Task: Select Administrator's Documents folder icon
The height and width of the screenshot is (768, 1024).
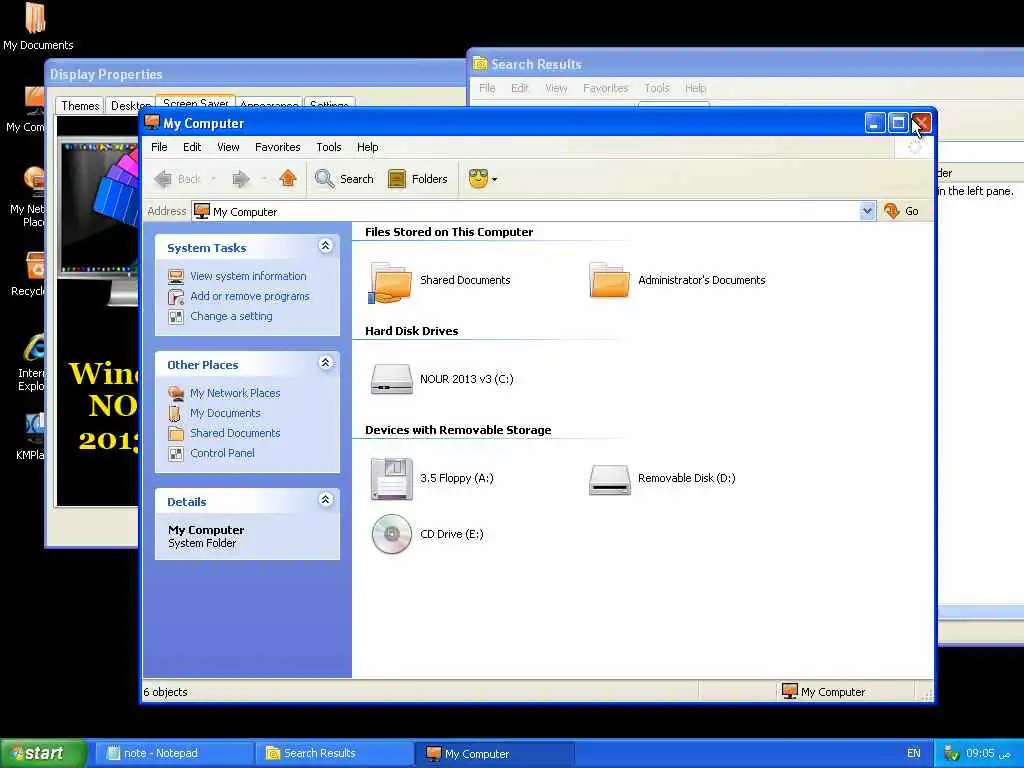Action: click(609, 280)
